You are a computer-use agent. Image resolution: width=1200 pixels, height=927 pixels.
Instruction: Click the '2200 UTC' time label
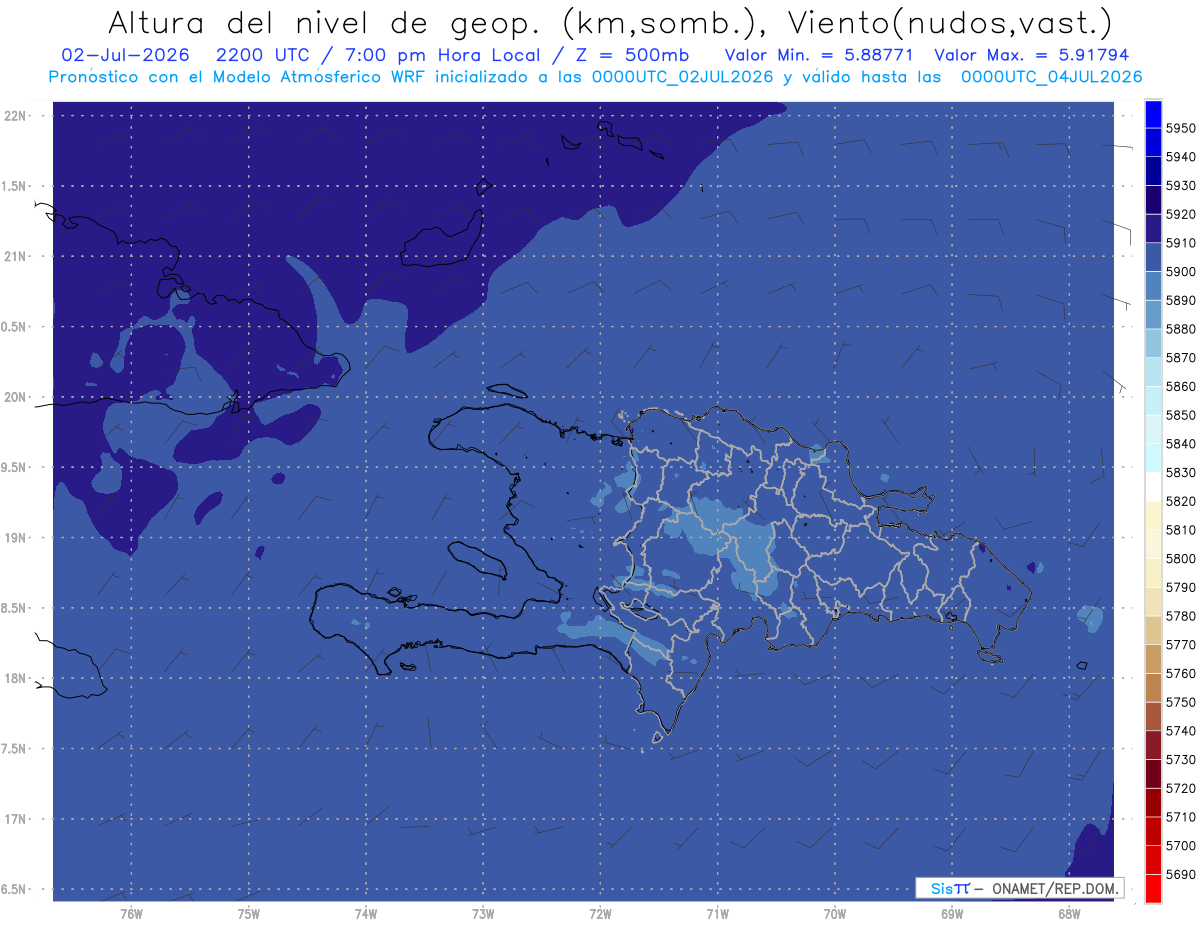point(262,55)
